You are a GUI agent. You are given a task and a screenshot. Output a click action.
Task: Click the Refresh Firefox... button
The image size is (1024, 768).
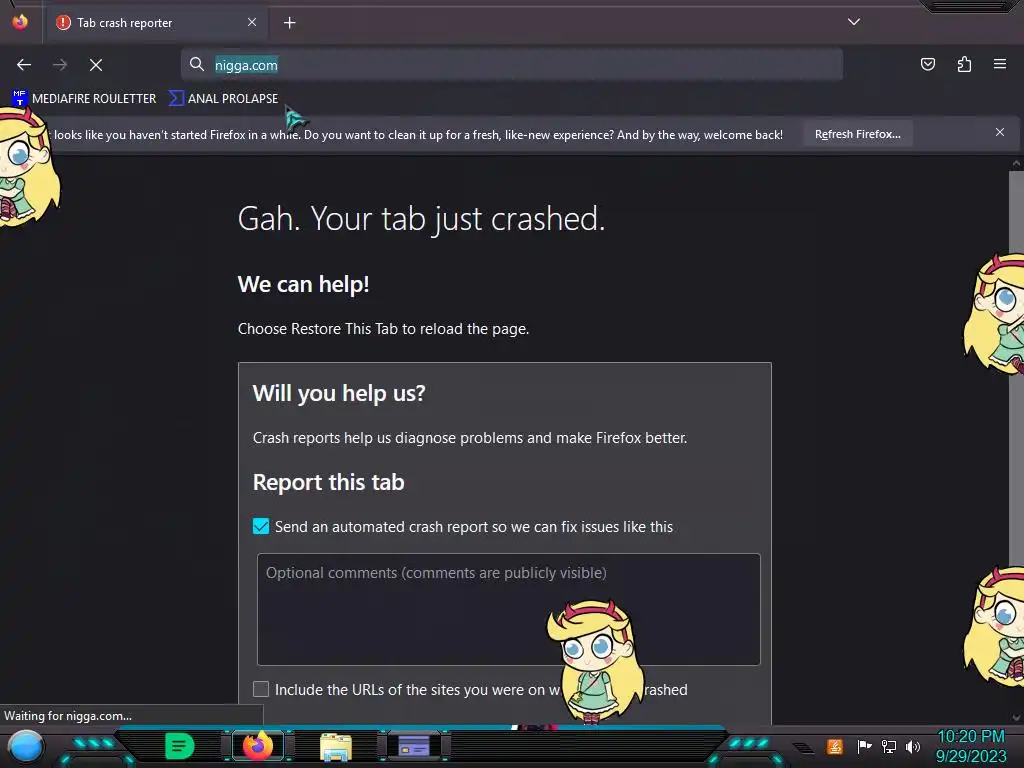[x=857, y=134]
